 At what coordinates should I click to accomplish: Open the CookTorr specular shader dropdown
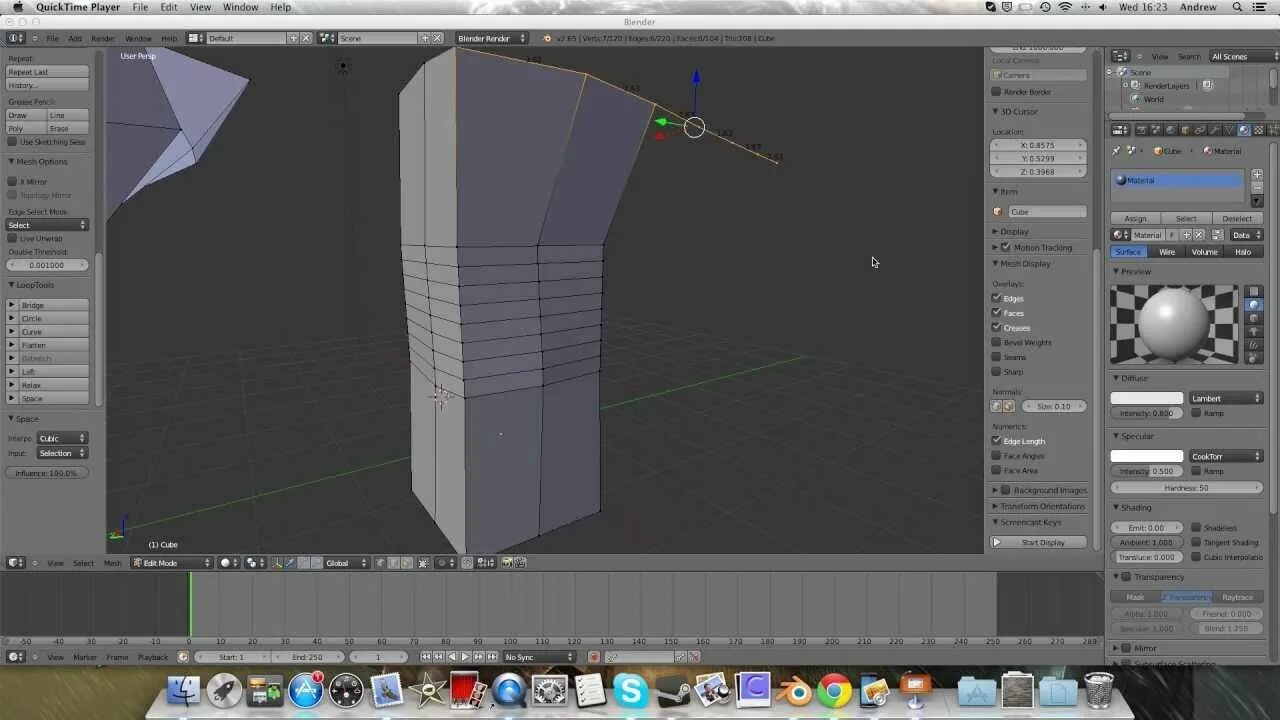point(1225,456)
